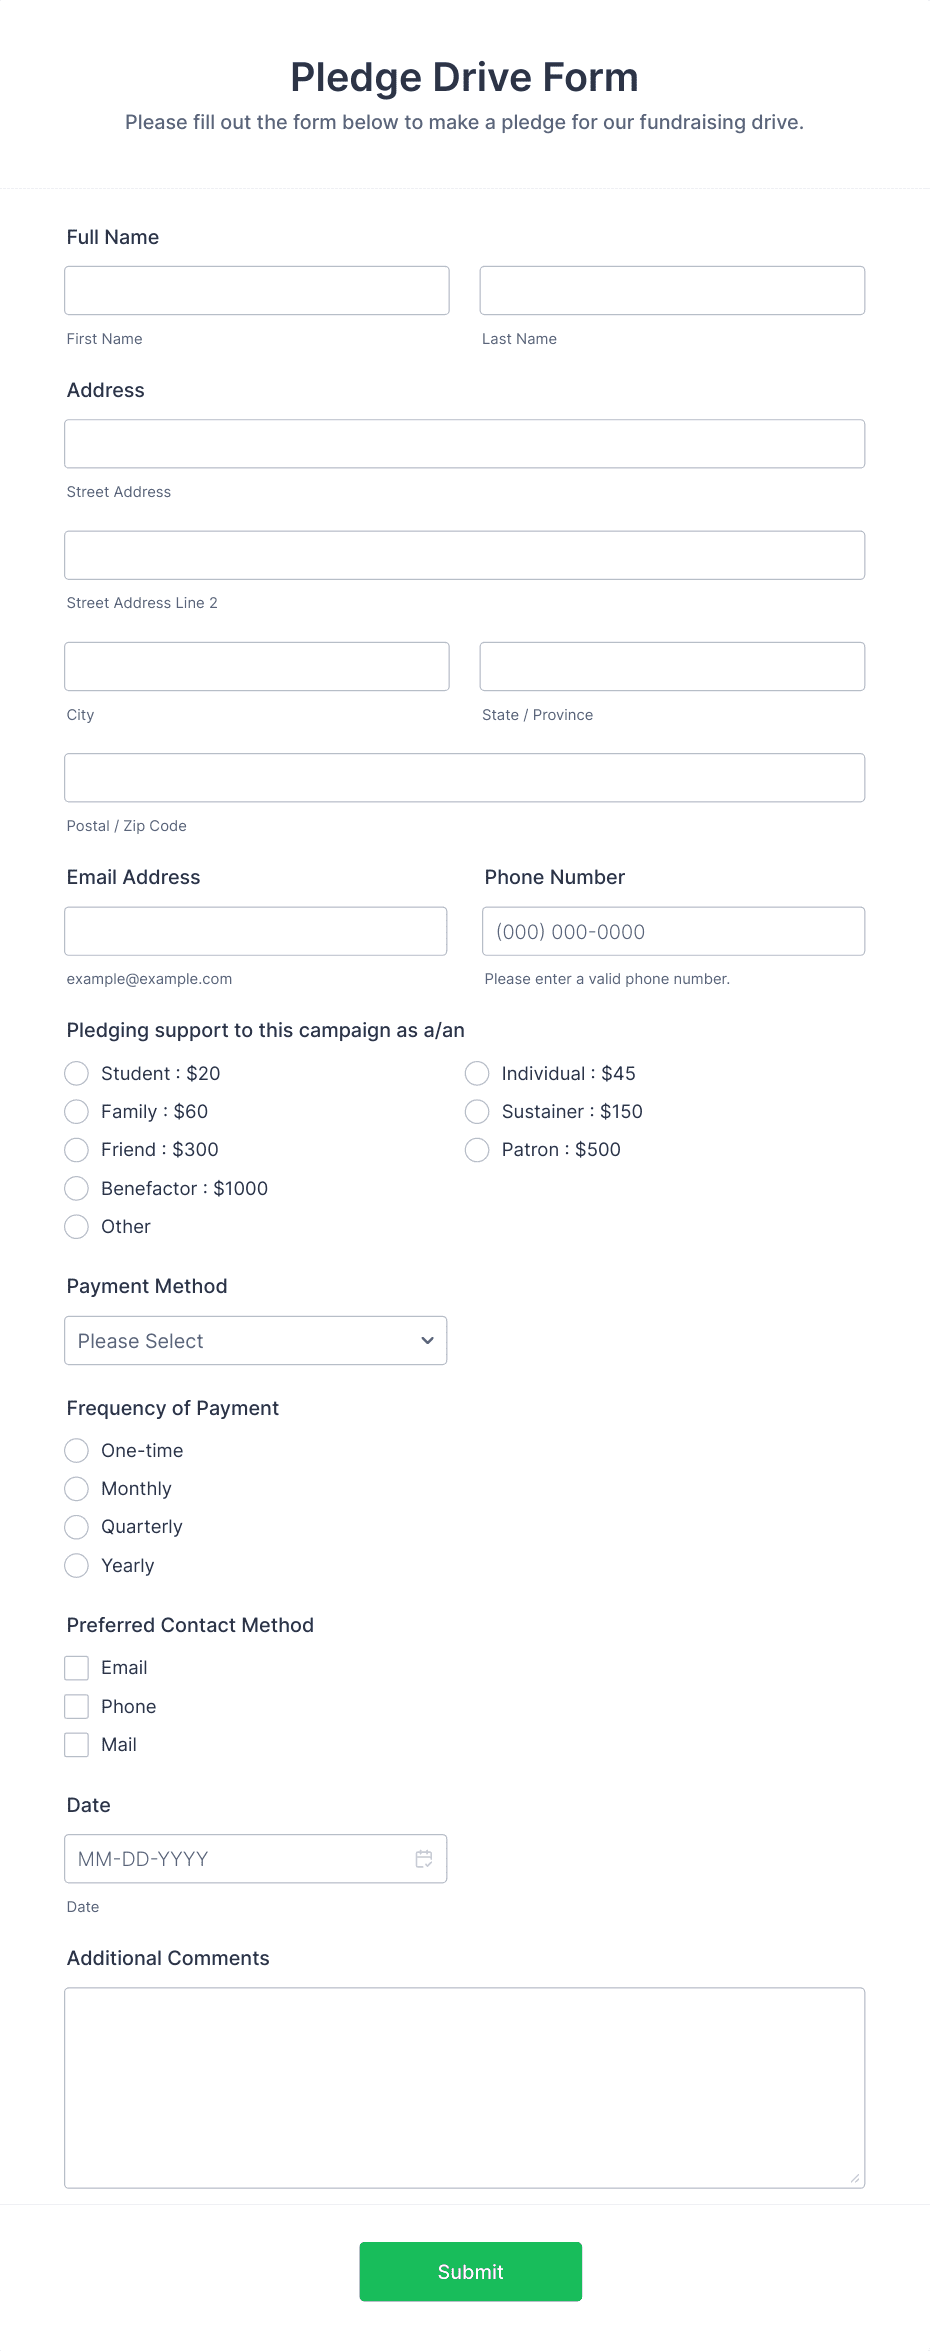Screen dimensions: 930x2351
Task: Open the Payment Method selection list
Action: pos(255,1340)
